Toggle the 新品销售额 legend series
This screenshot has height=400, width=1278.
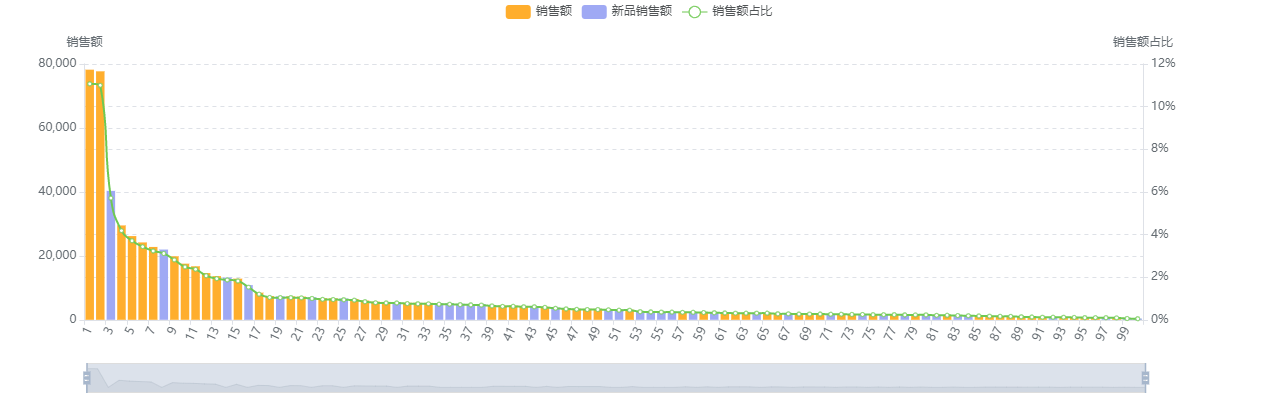click(x=626, y=12)
